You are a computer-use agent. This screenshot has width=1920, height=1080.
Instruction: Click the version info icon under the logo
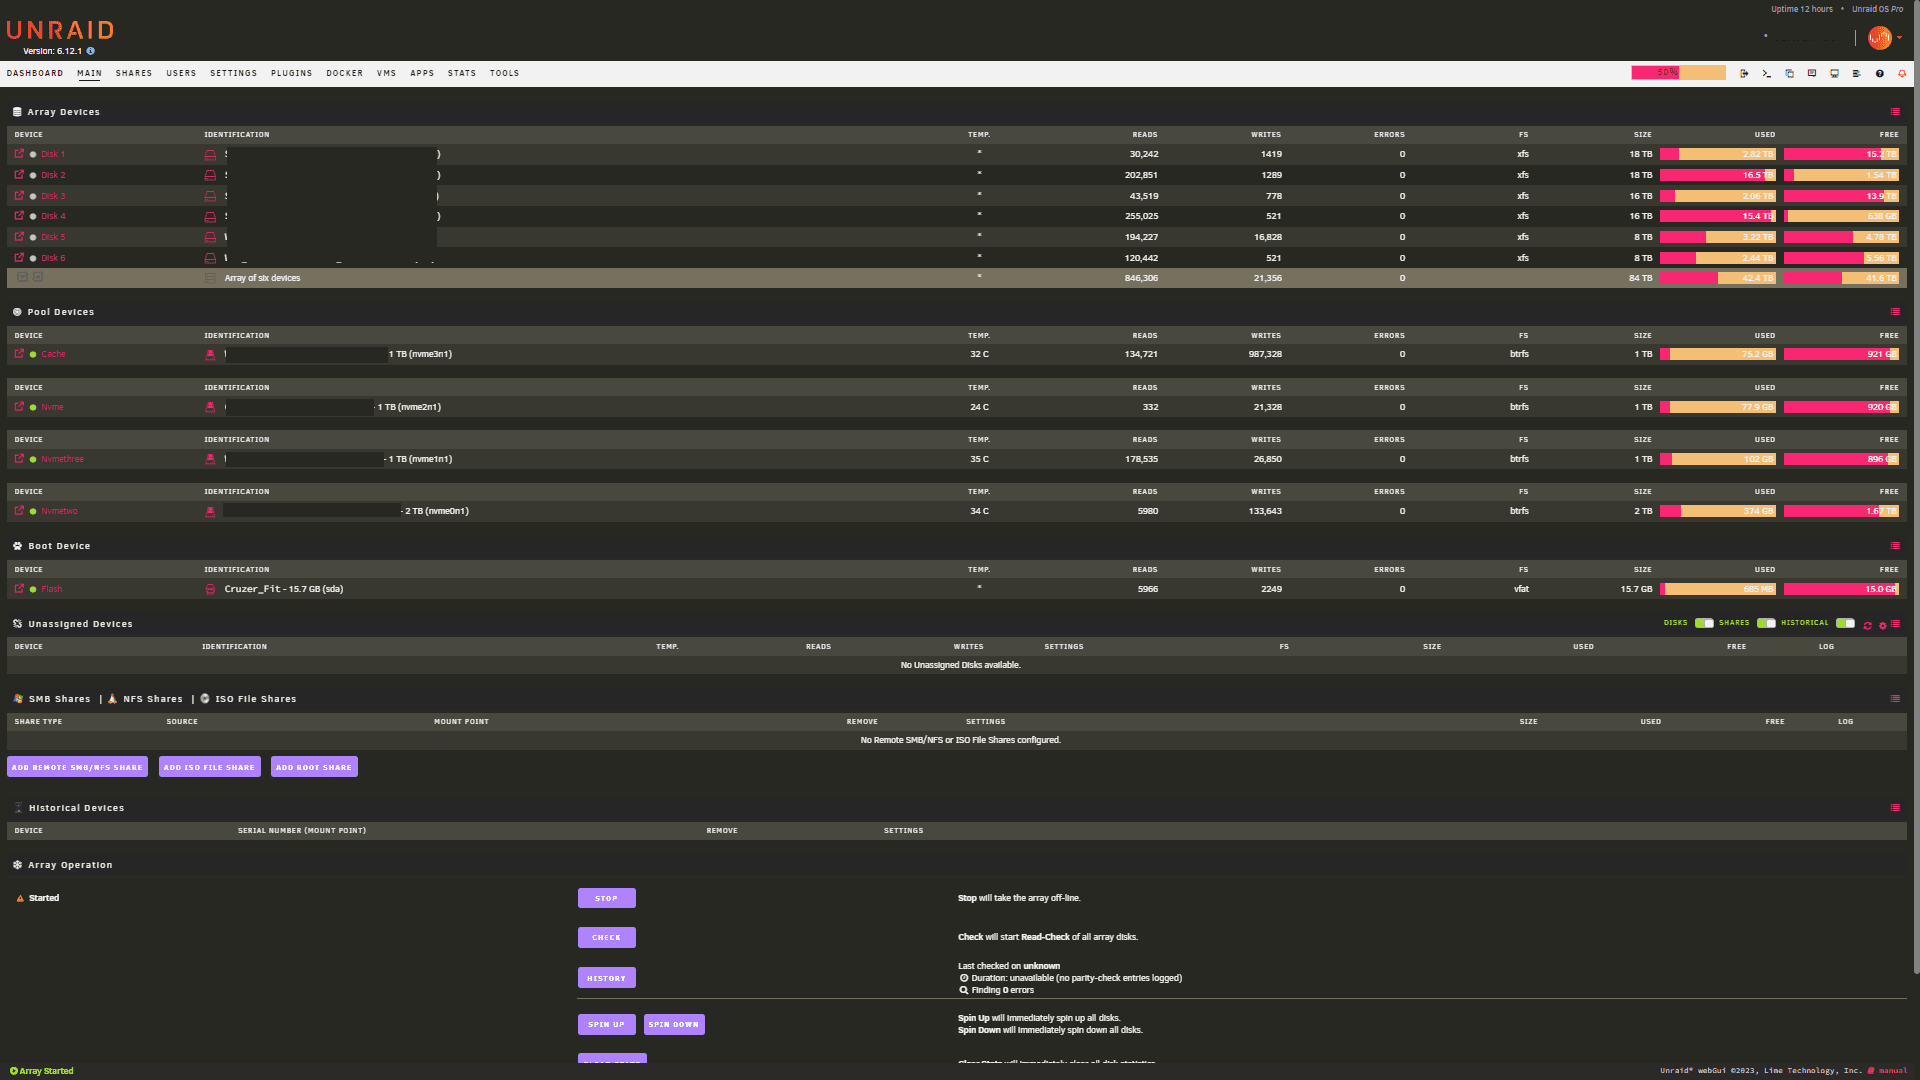point(91,51)
